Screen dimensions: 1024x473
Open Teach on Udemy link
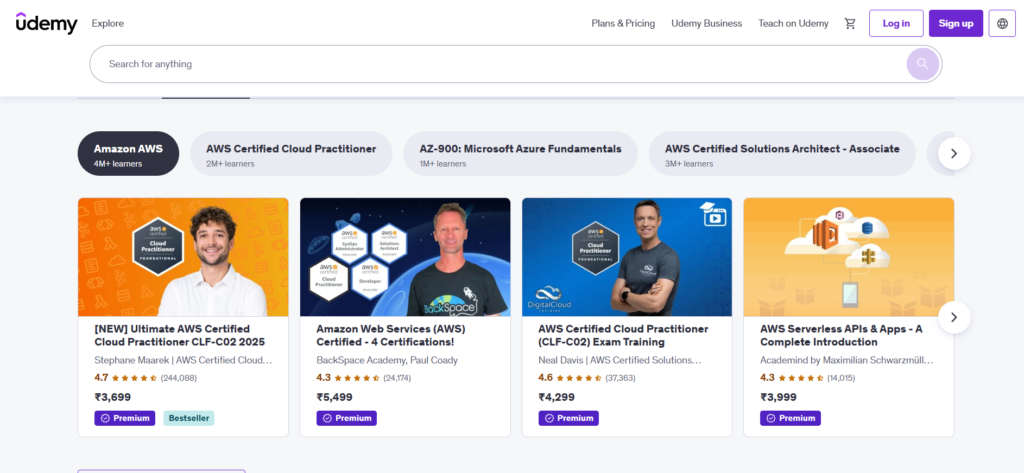[793, 24]
